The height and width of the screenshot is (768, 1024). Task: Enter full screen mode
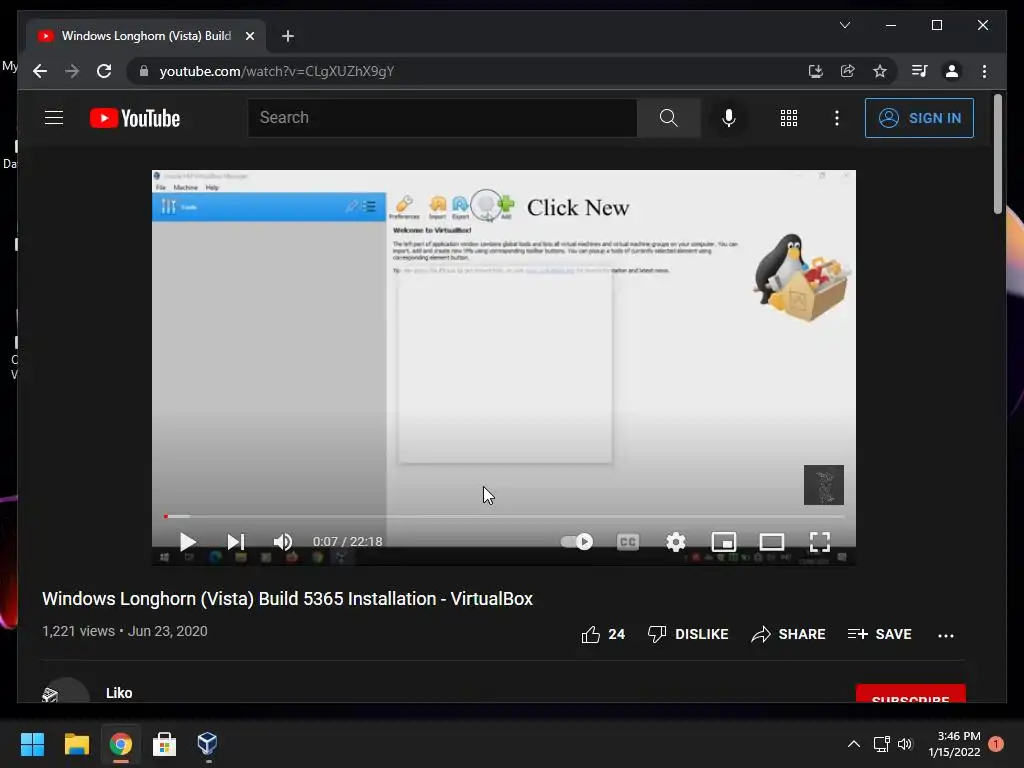(x=820, y=541)
